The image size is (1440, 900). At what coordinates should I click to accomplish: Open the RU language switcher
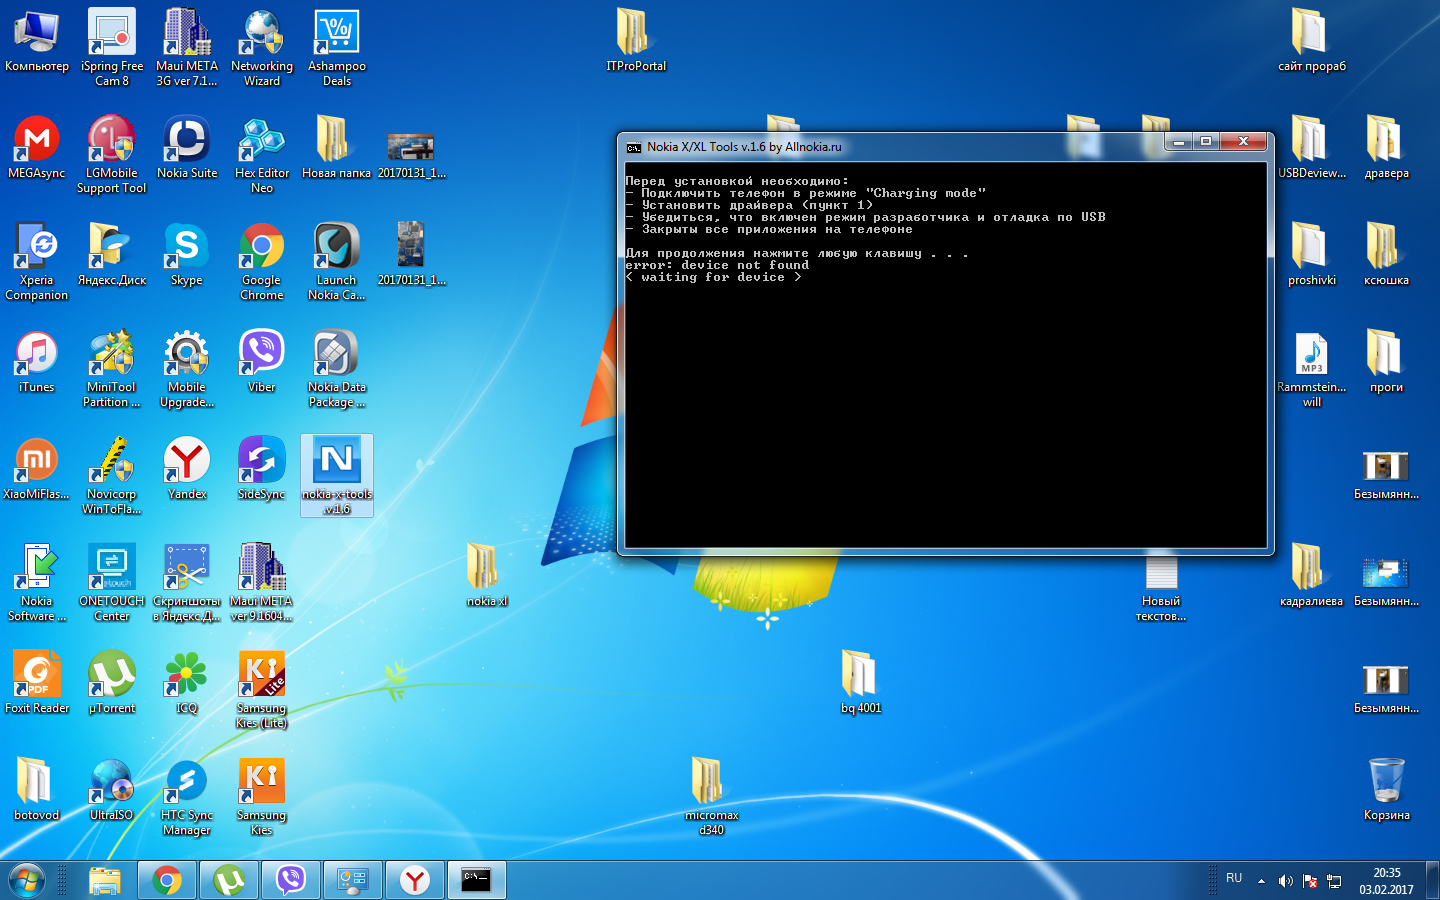(x=1234, y=878)
